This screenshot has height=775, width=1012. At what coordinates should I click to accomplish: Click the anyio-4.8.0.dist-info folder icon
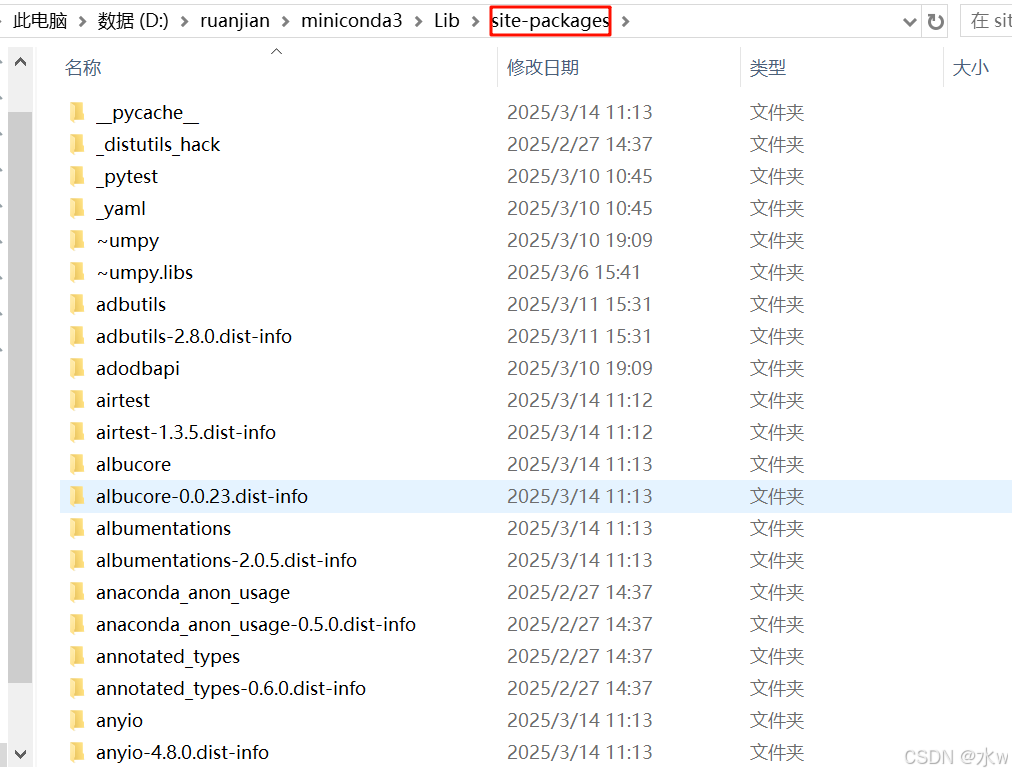tap(77, 752)
